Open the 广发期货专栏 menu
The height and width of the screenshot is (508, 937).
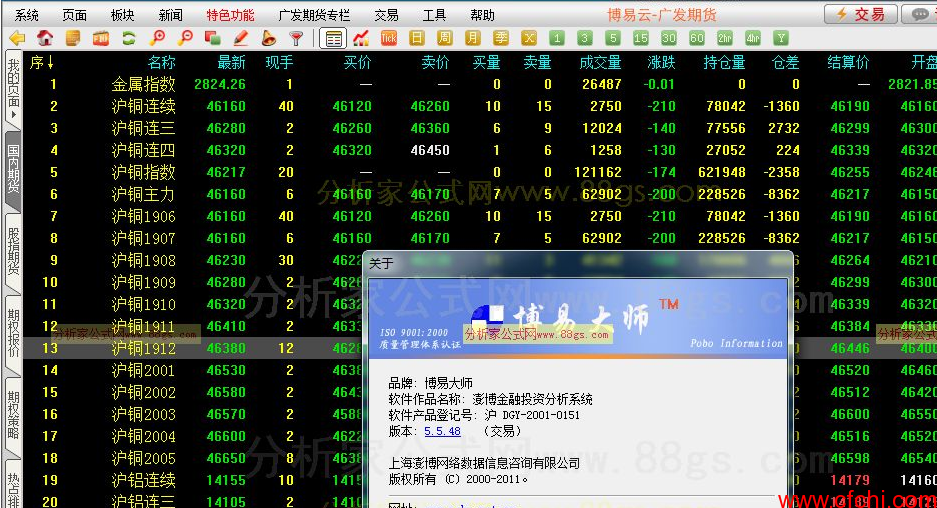point(314,15)
